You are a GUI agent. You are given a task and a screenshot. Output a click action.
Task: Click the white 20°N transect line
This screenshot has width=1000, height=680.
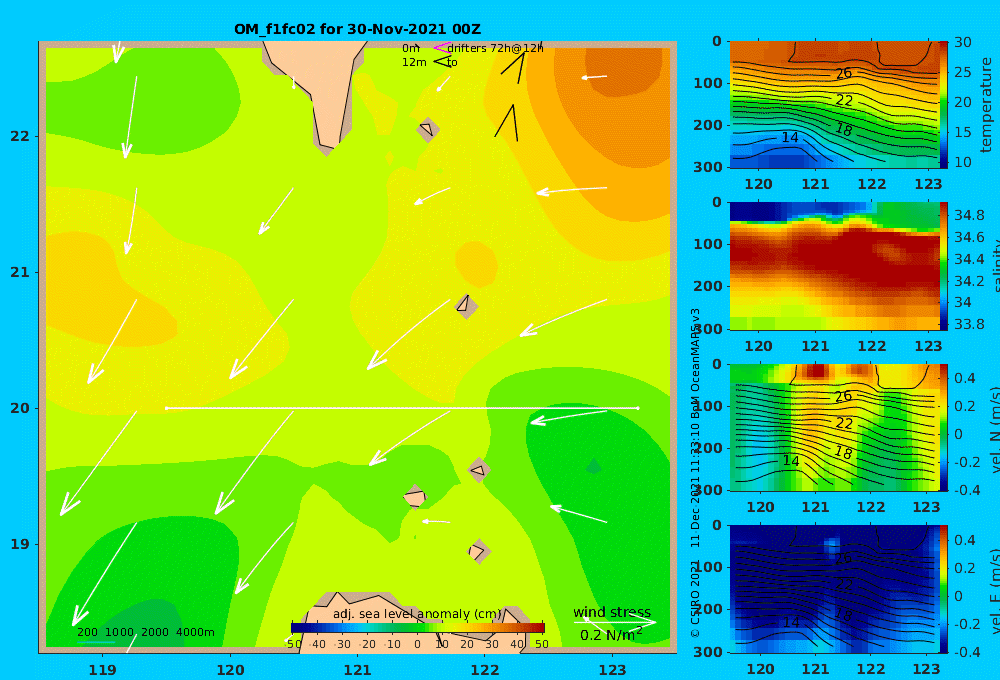(402, 408)
